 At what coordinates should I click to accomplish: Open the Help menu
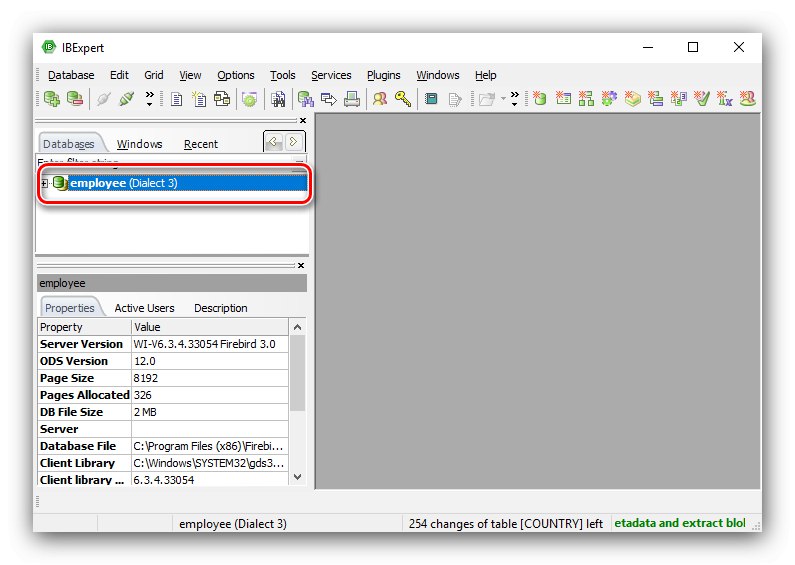click(x=485, y=75)
